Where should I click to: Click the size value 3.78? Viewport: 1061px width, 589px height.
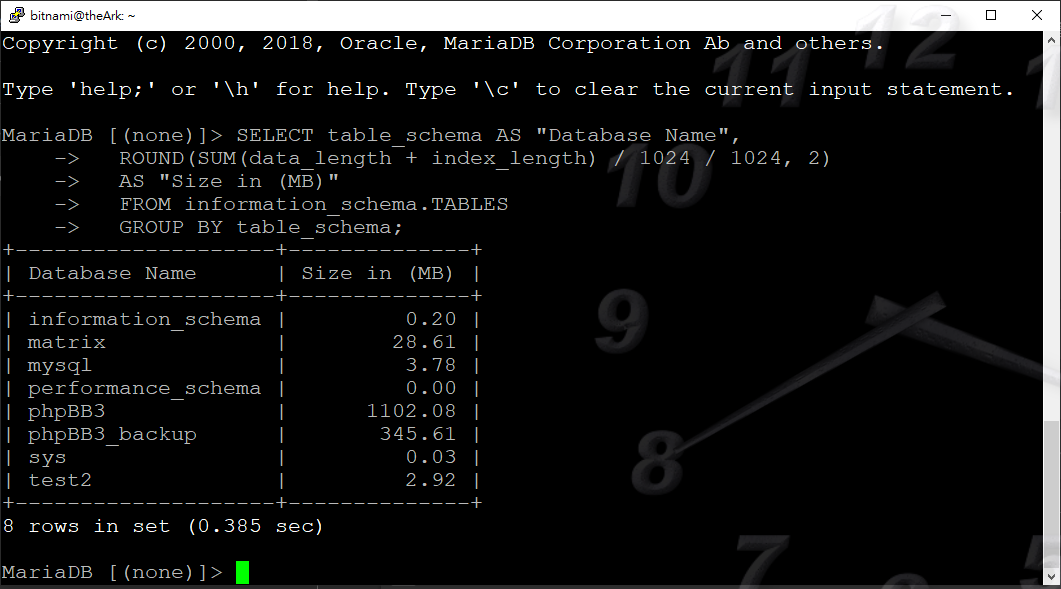click(431, 365)
